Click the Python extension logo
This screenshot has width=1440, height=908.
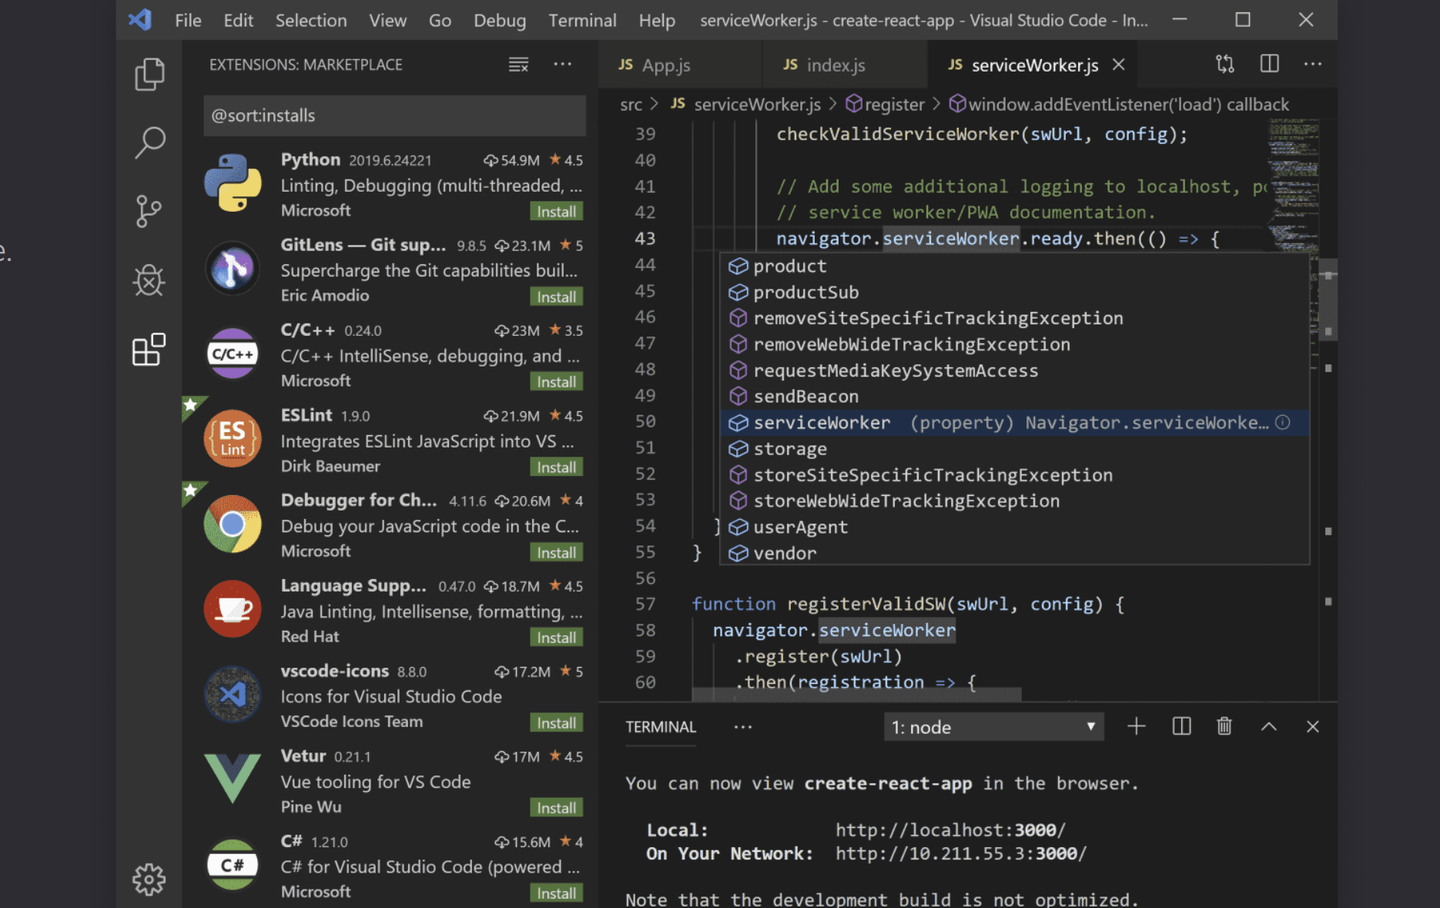coord(233,183)
